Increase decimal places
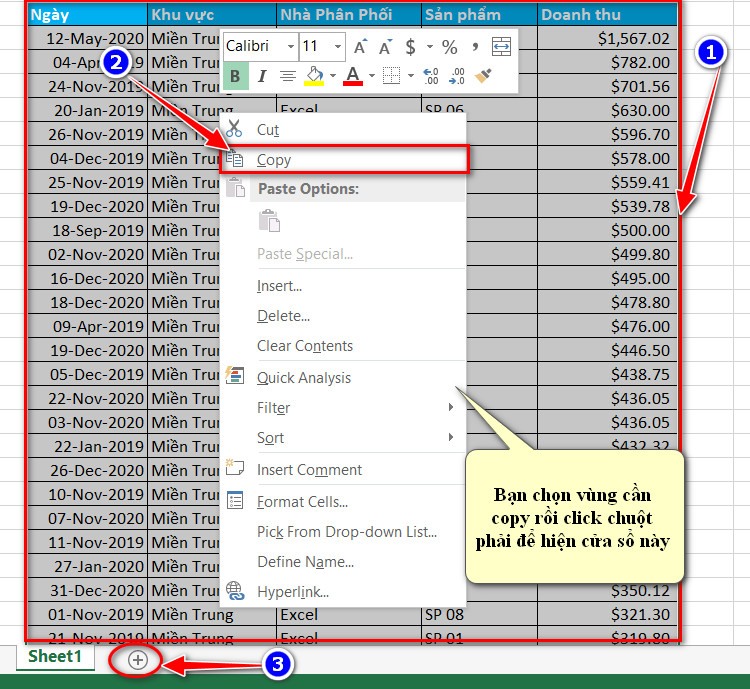 pyautogui.click(x=431, y=76)
